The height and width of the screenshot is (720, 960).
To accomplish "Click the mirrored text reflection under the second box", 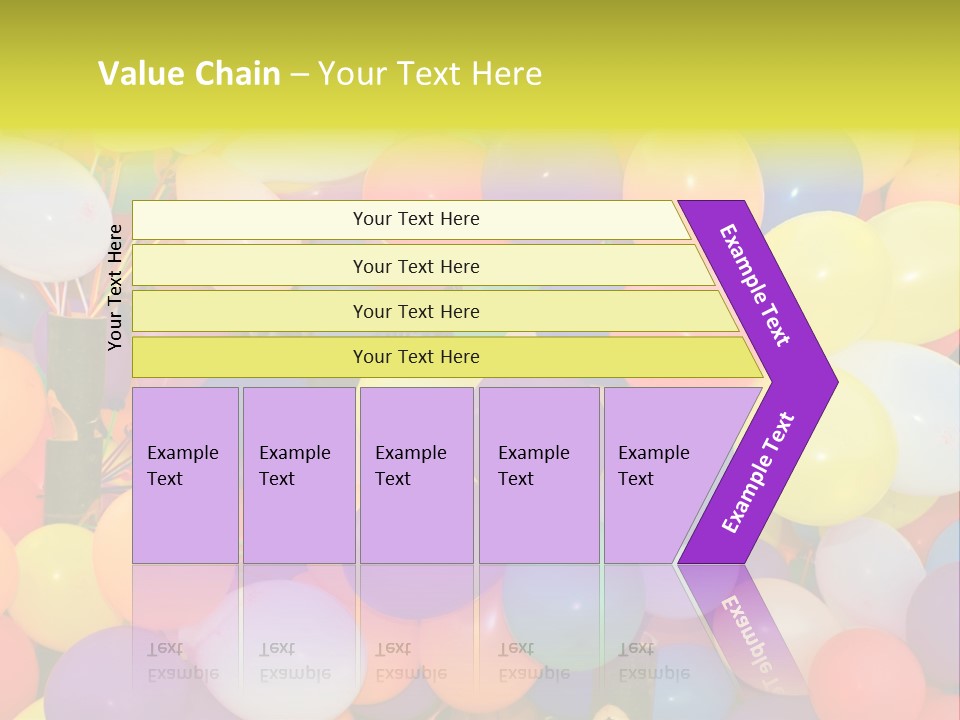I will (x=294, y=660).
